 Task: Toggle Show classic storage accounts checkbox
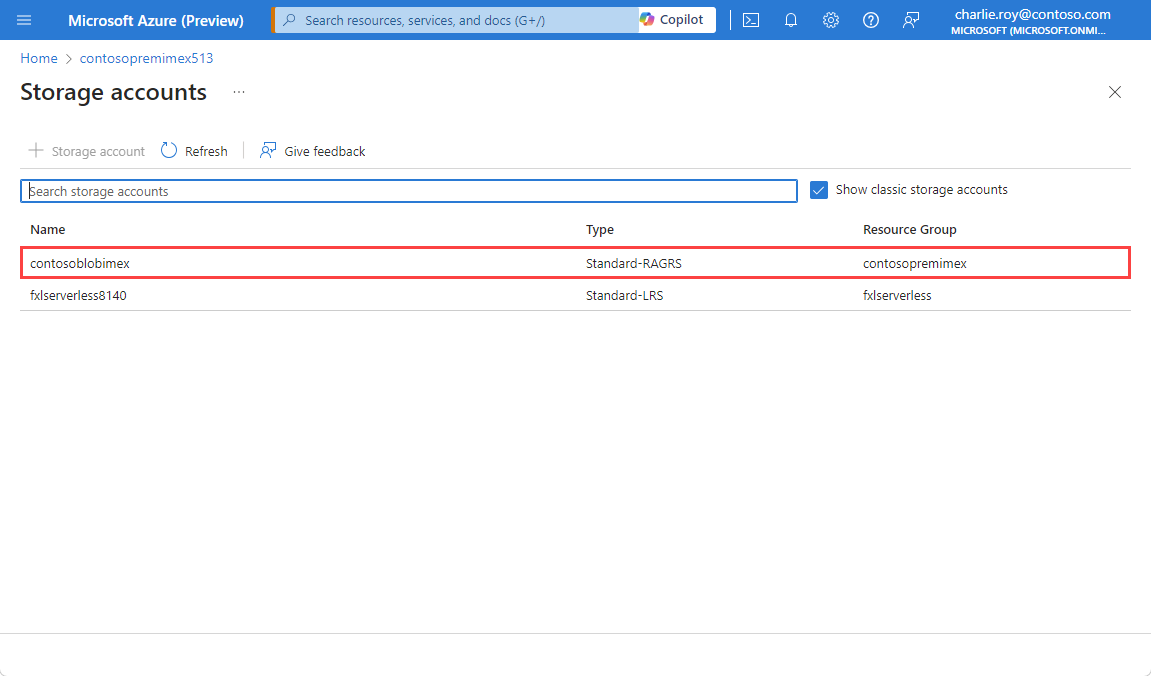pos(819,190)
